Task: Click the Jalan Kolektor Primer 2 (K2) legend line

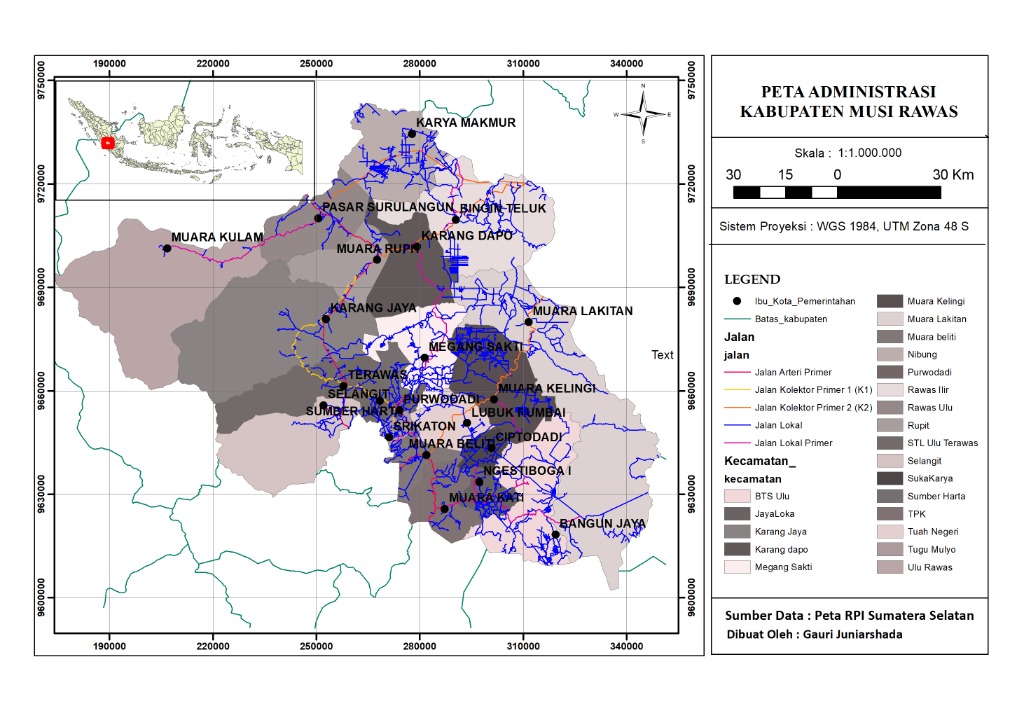Action: [x=737, y=407]
